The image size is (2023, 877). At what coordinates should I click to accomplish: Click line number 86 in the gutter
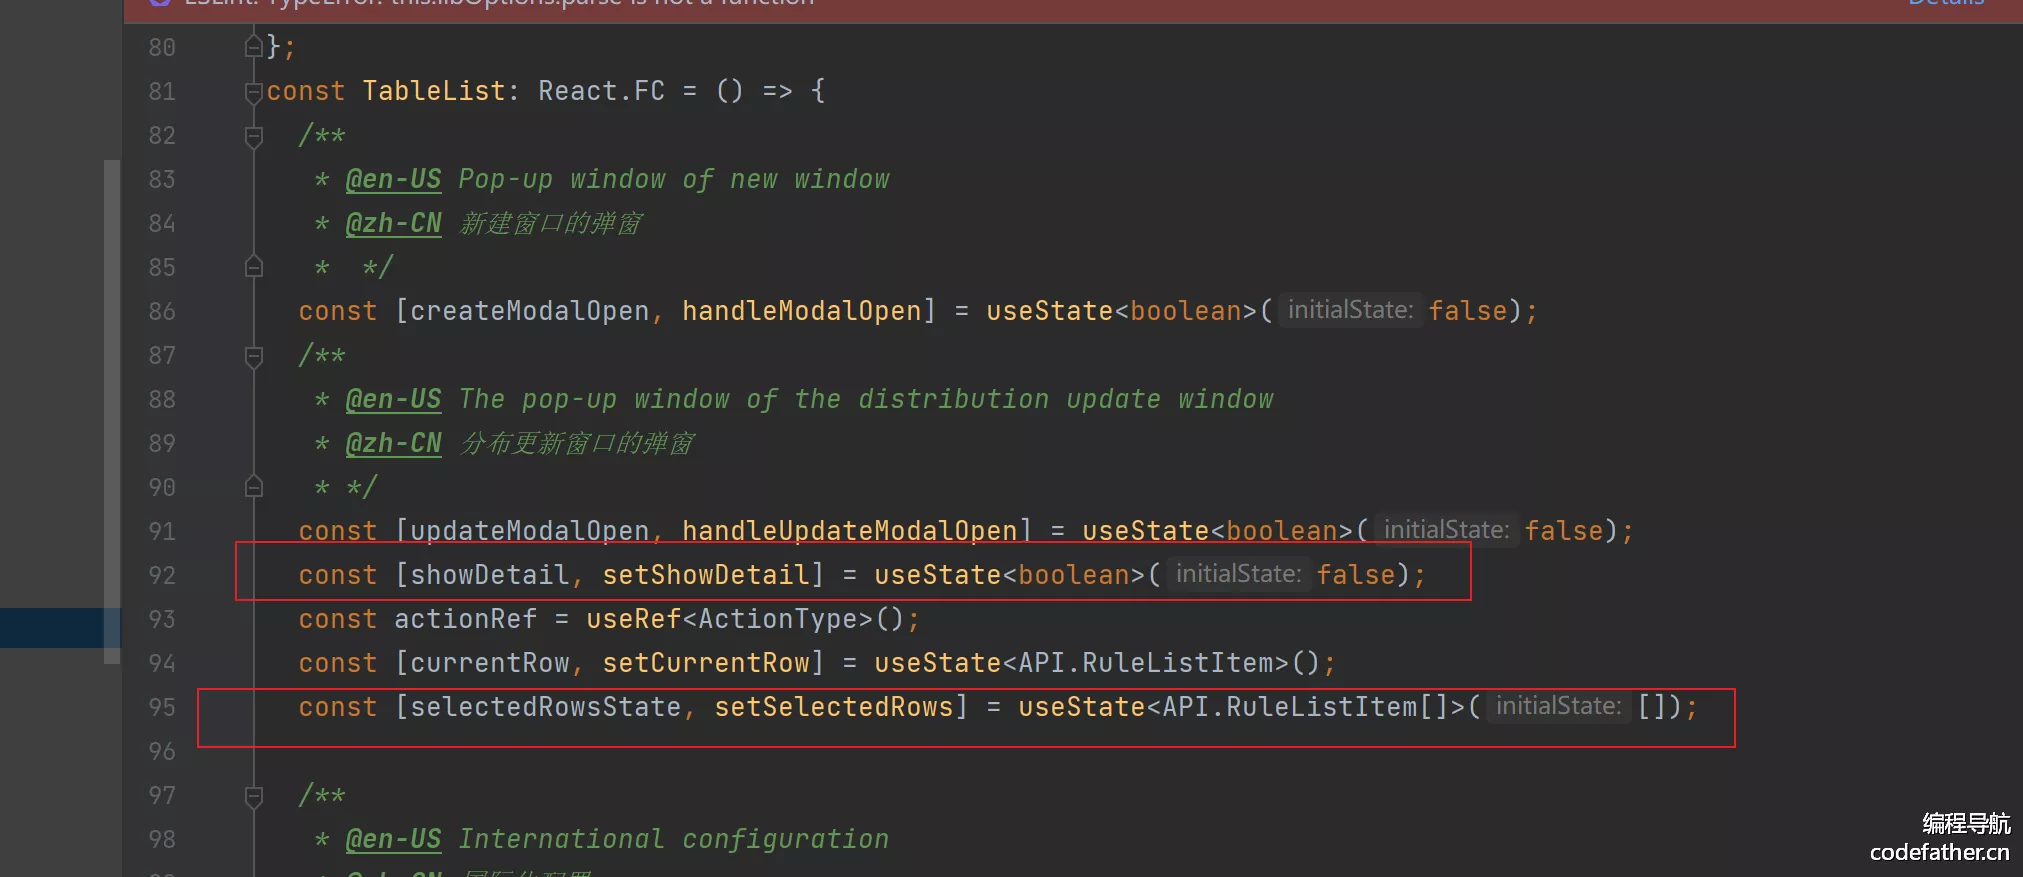[x=162, y=311]
